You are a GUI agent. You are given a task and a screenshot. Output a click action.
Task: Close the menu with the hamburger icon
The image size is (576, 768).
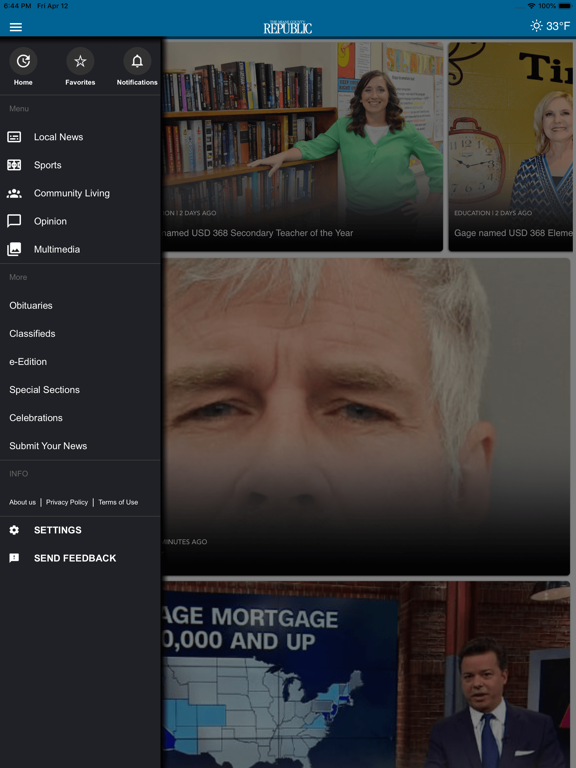16,27
